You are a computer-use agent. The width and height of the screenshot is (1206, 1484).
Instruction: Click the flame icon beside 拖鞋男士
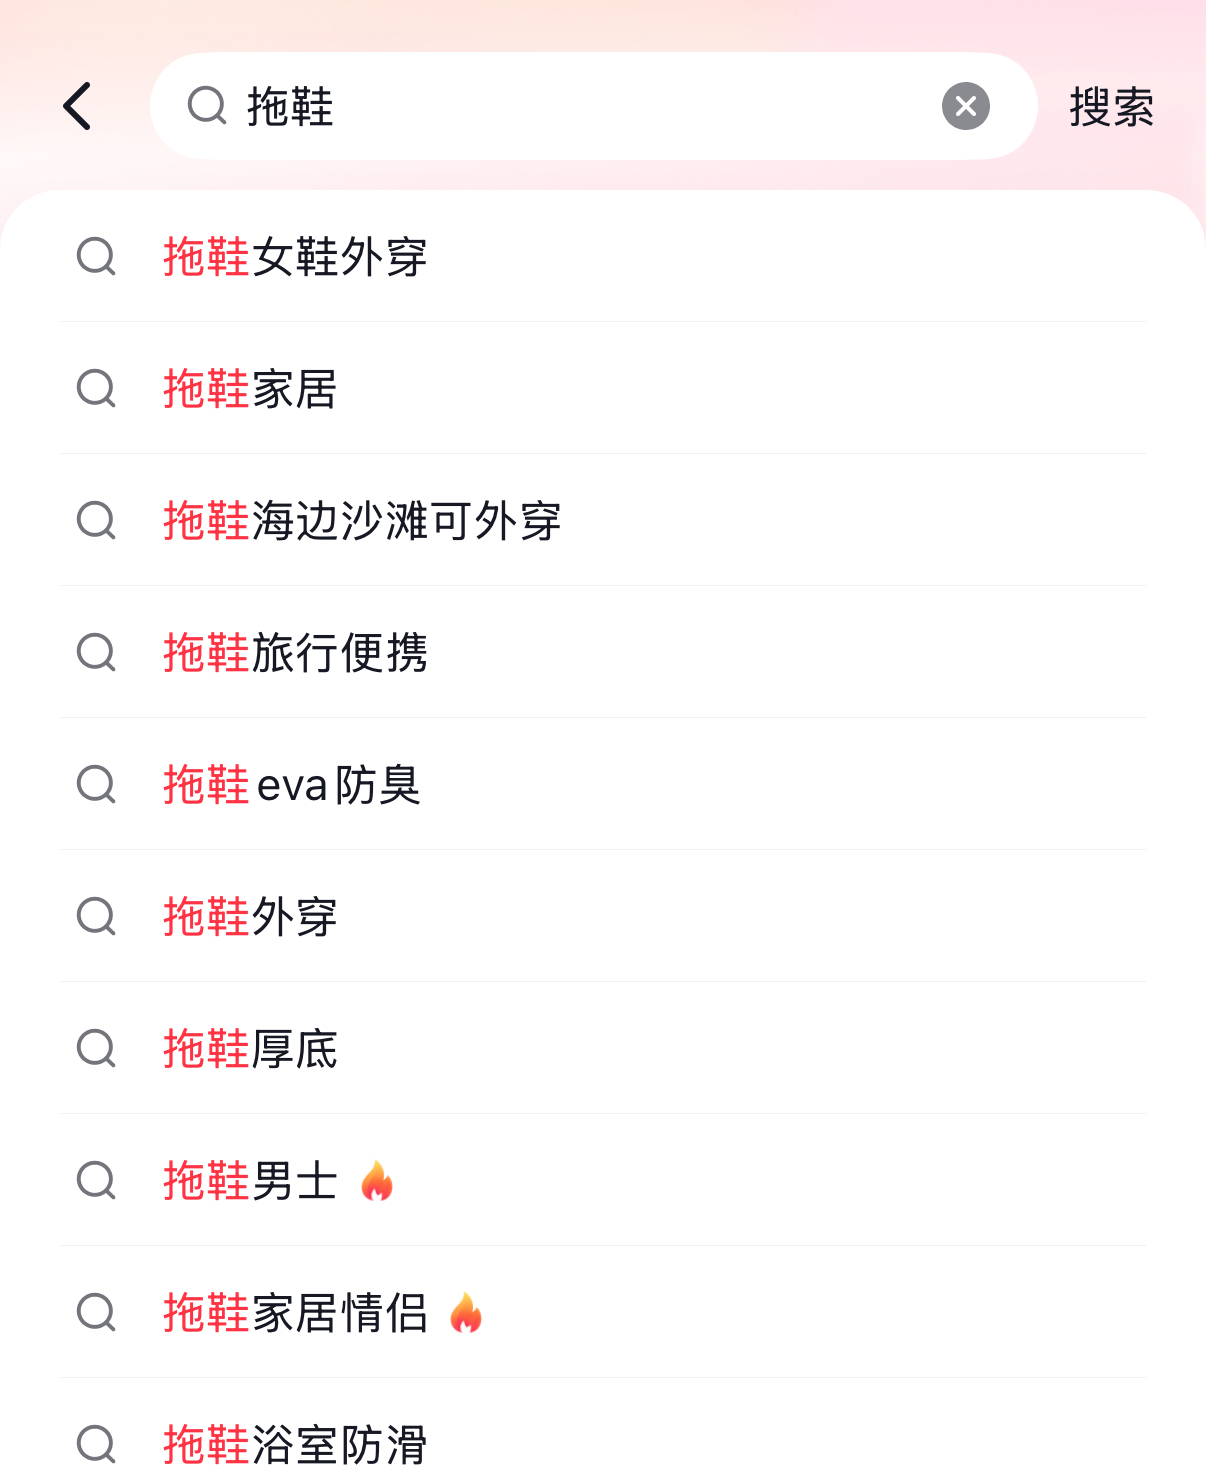click(377, 1181)
